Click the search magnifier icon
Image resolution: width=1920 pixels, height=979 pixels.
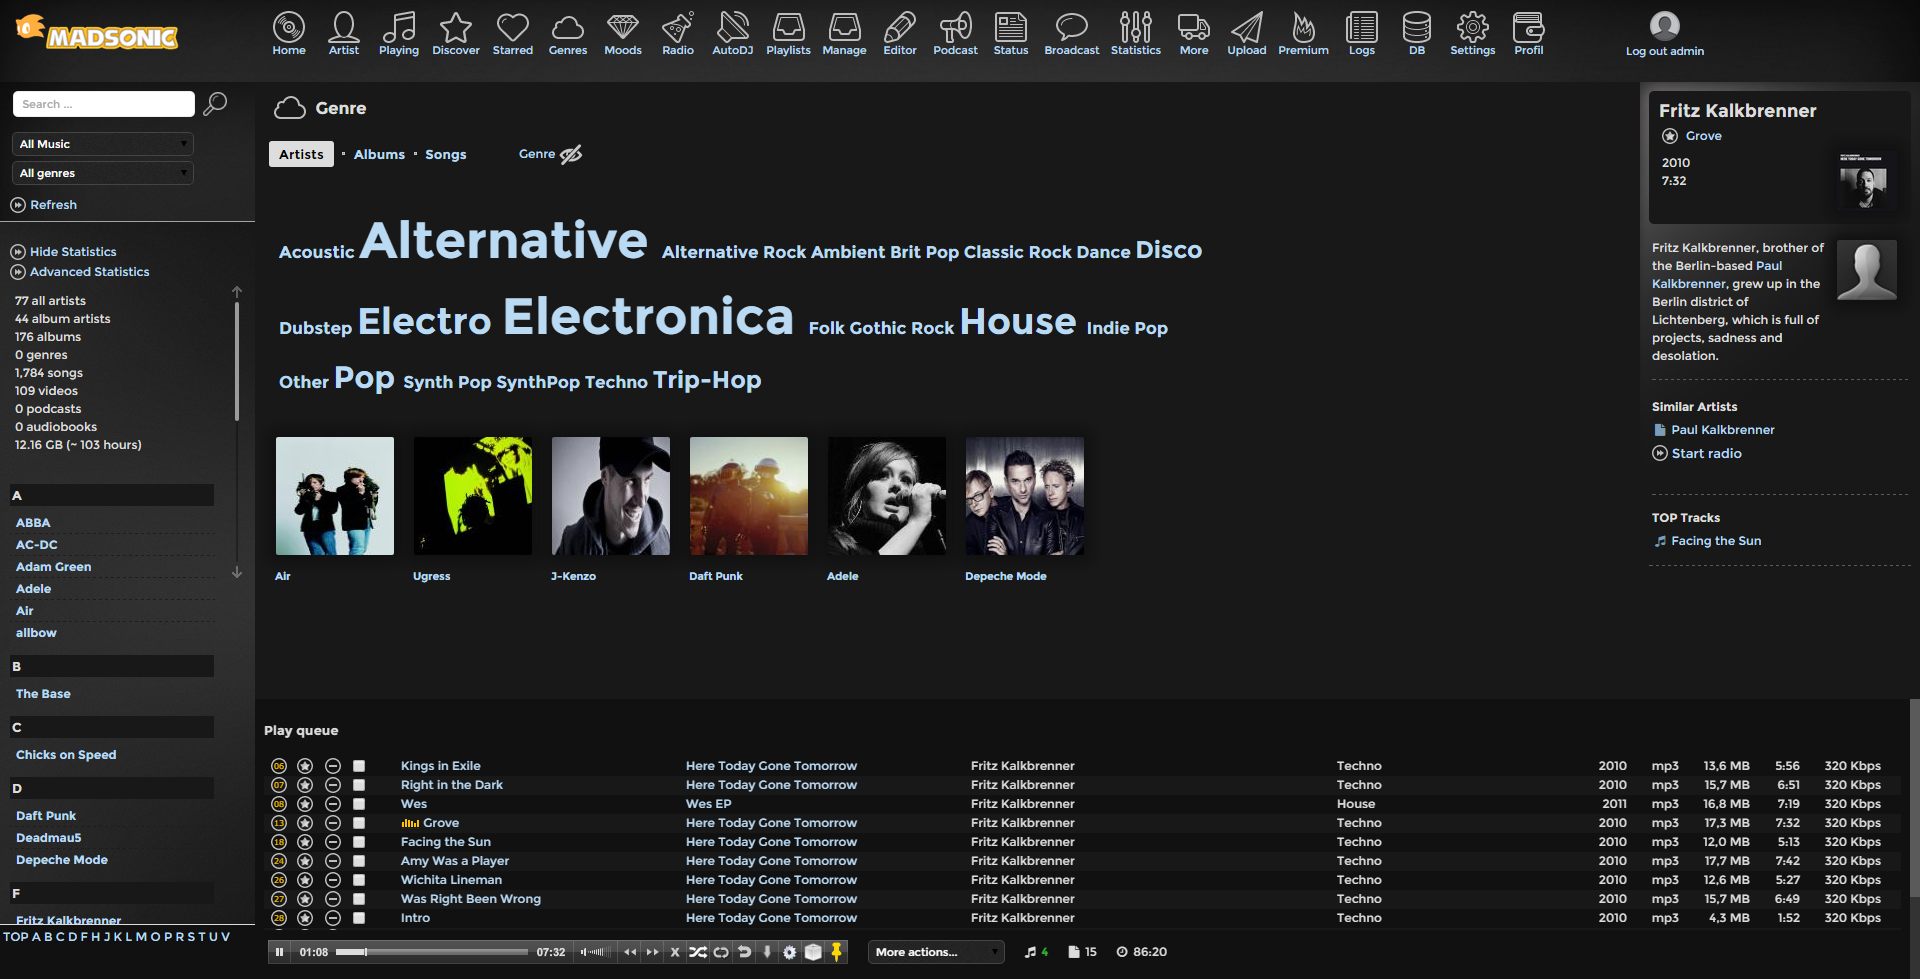point(215,104)
